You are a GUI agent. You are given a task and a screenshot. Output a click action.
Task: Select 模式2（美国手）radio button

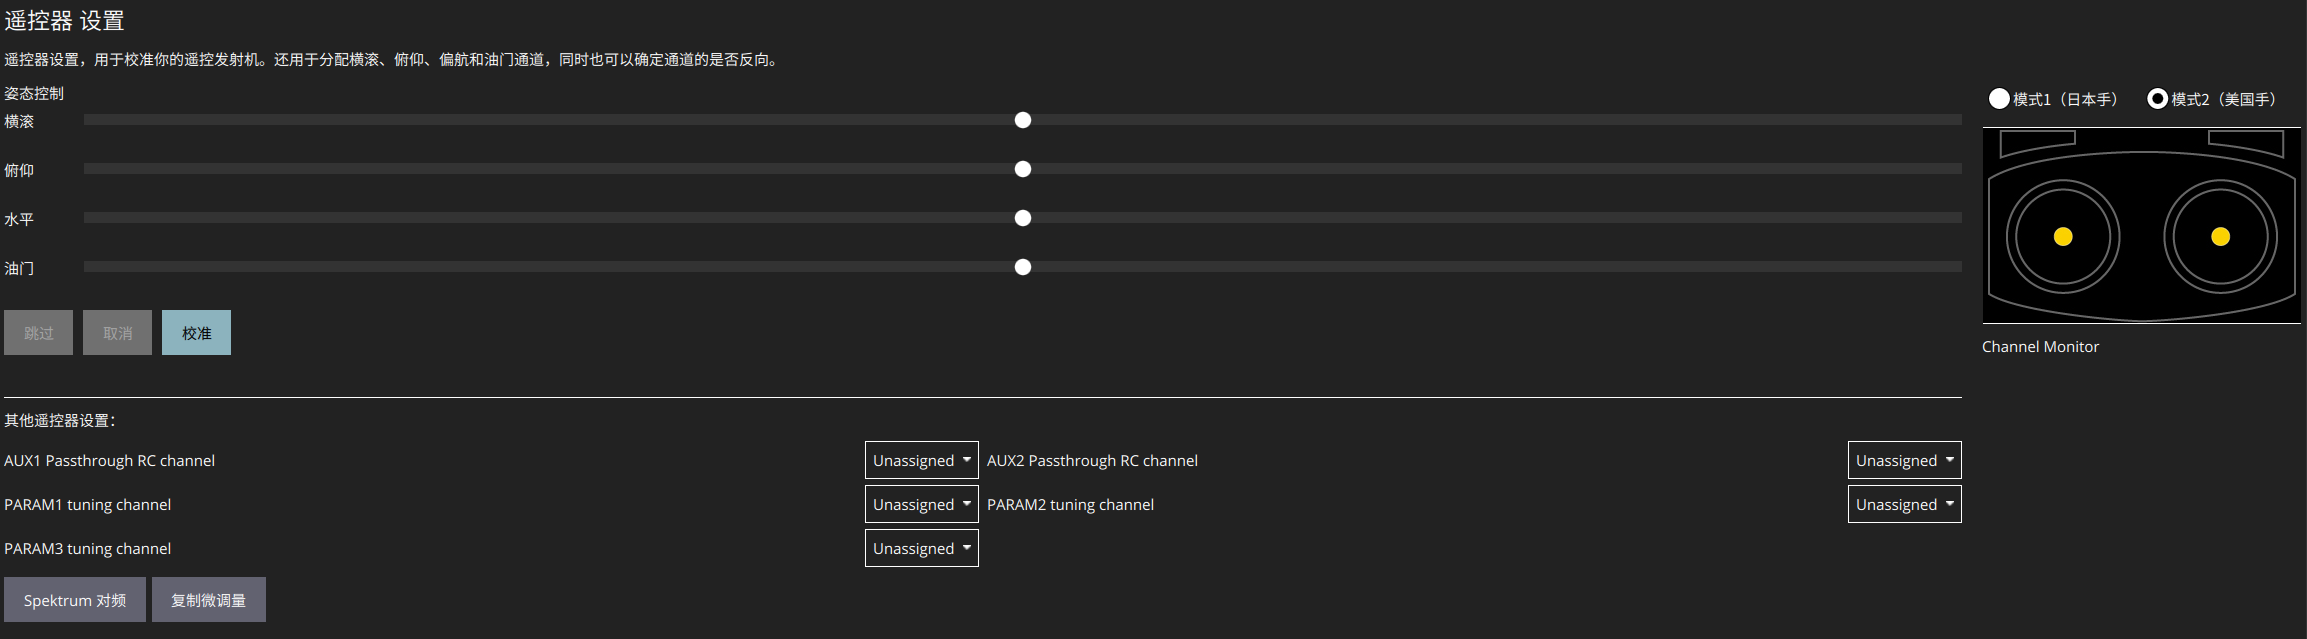tap(2157, 99)
